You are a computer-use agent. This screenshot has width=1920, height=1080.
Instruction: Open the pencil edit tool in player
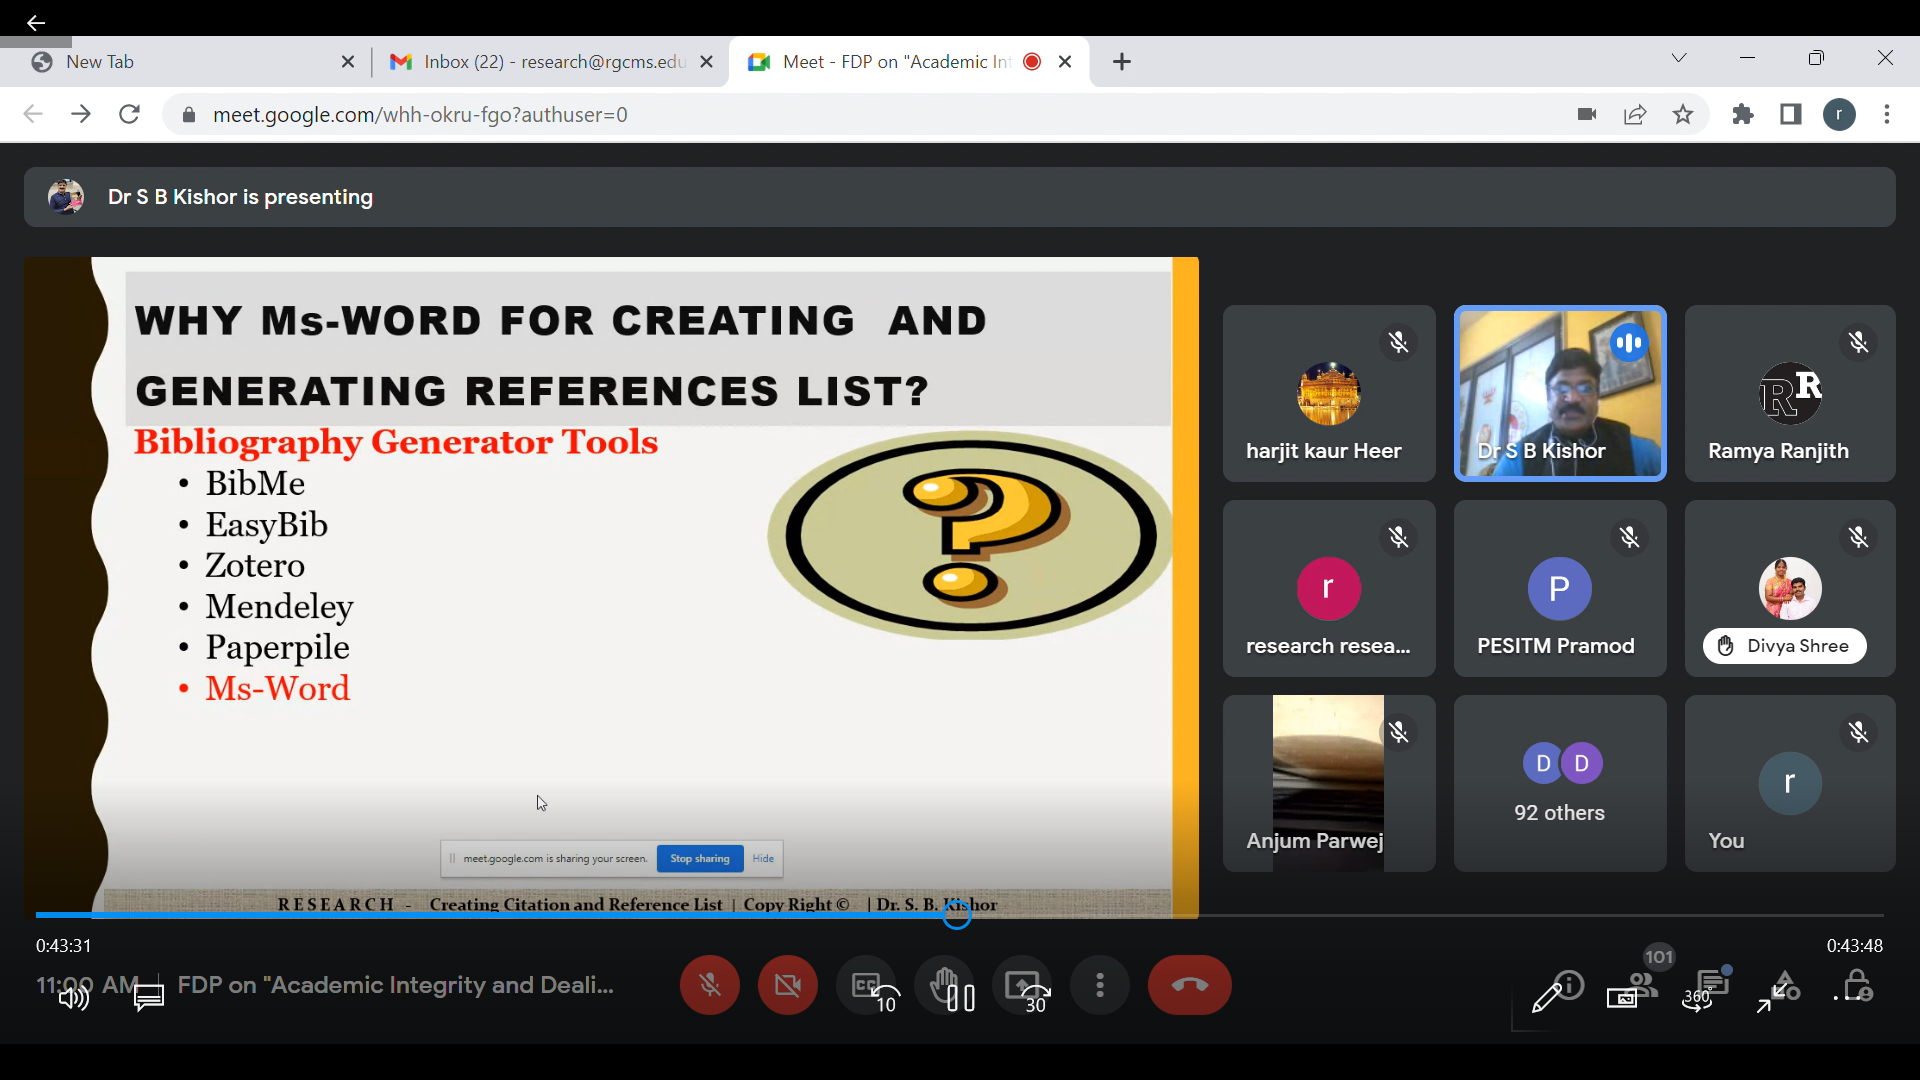pyautogui.click(x=1548, y=996)
